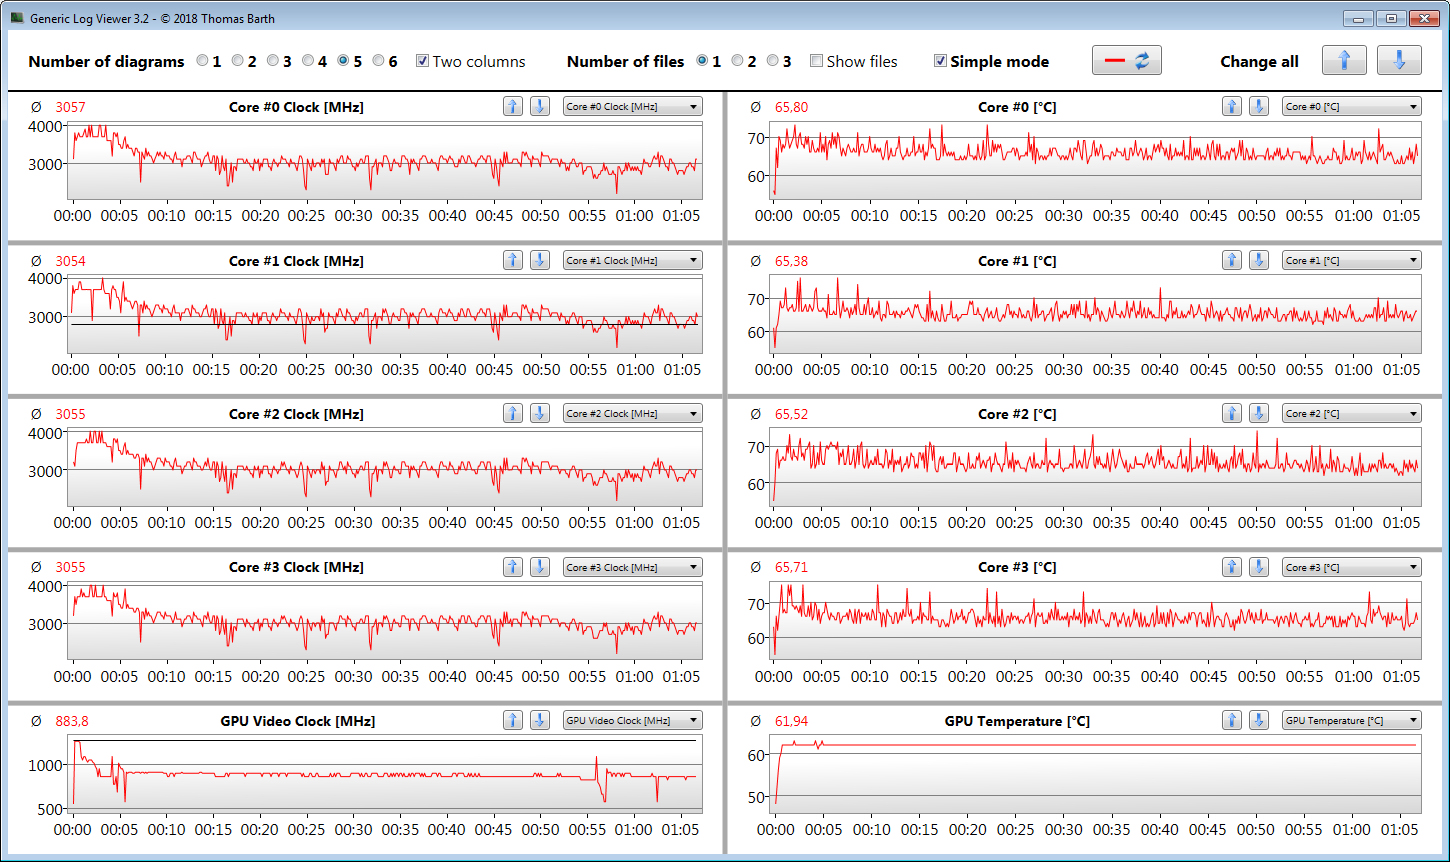Open the Core #0 Clock [MHz] dropdown

tap(632, 107)
